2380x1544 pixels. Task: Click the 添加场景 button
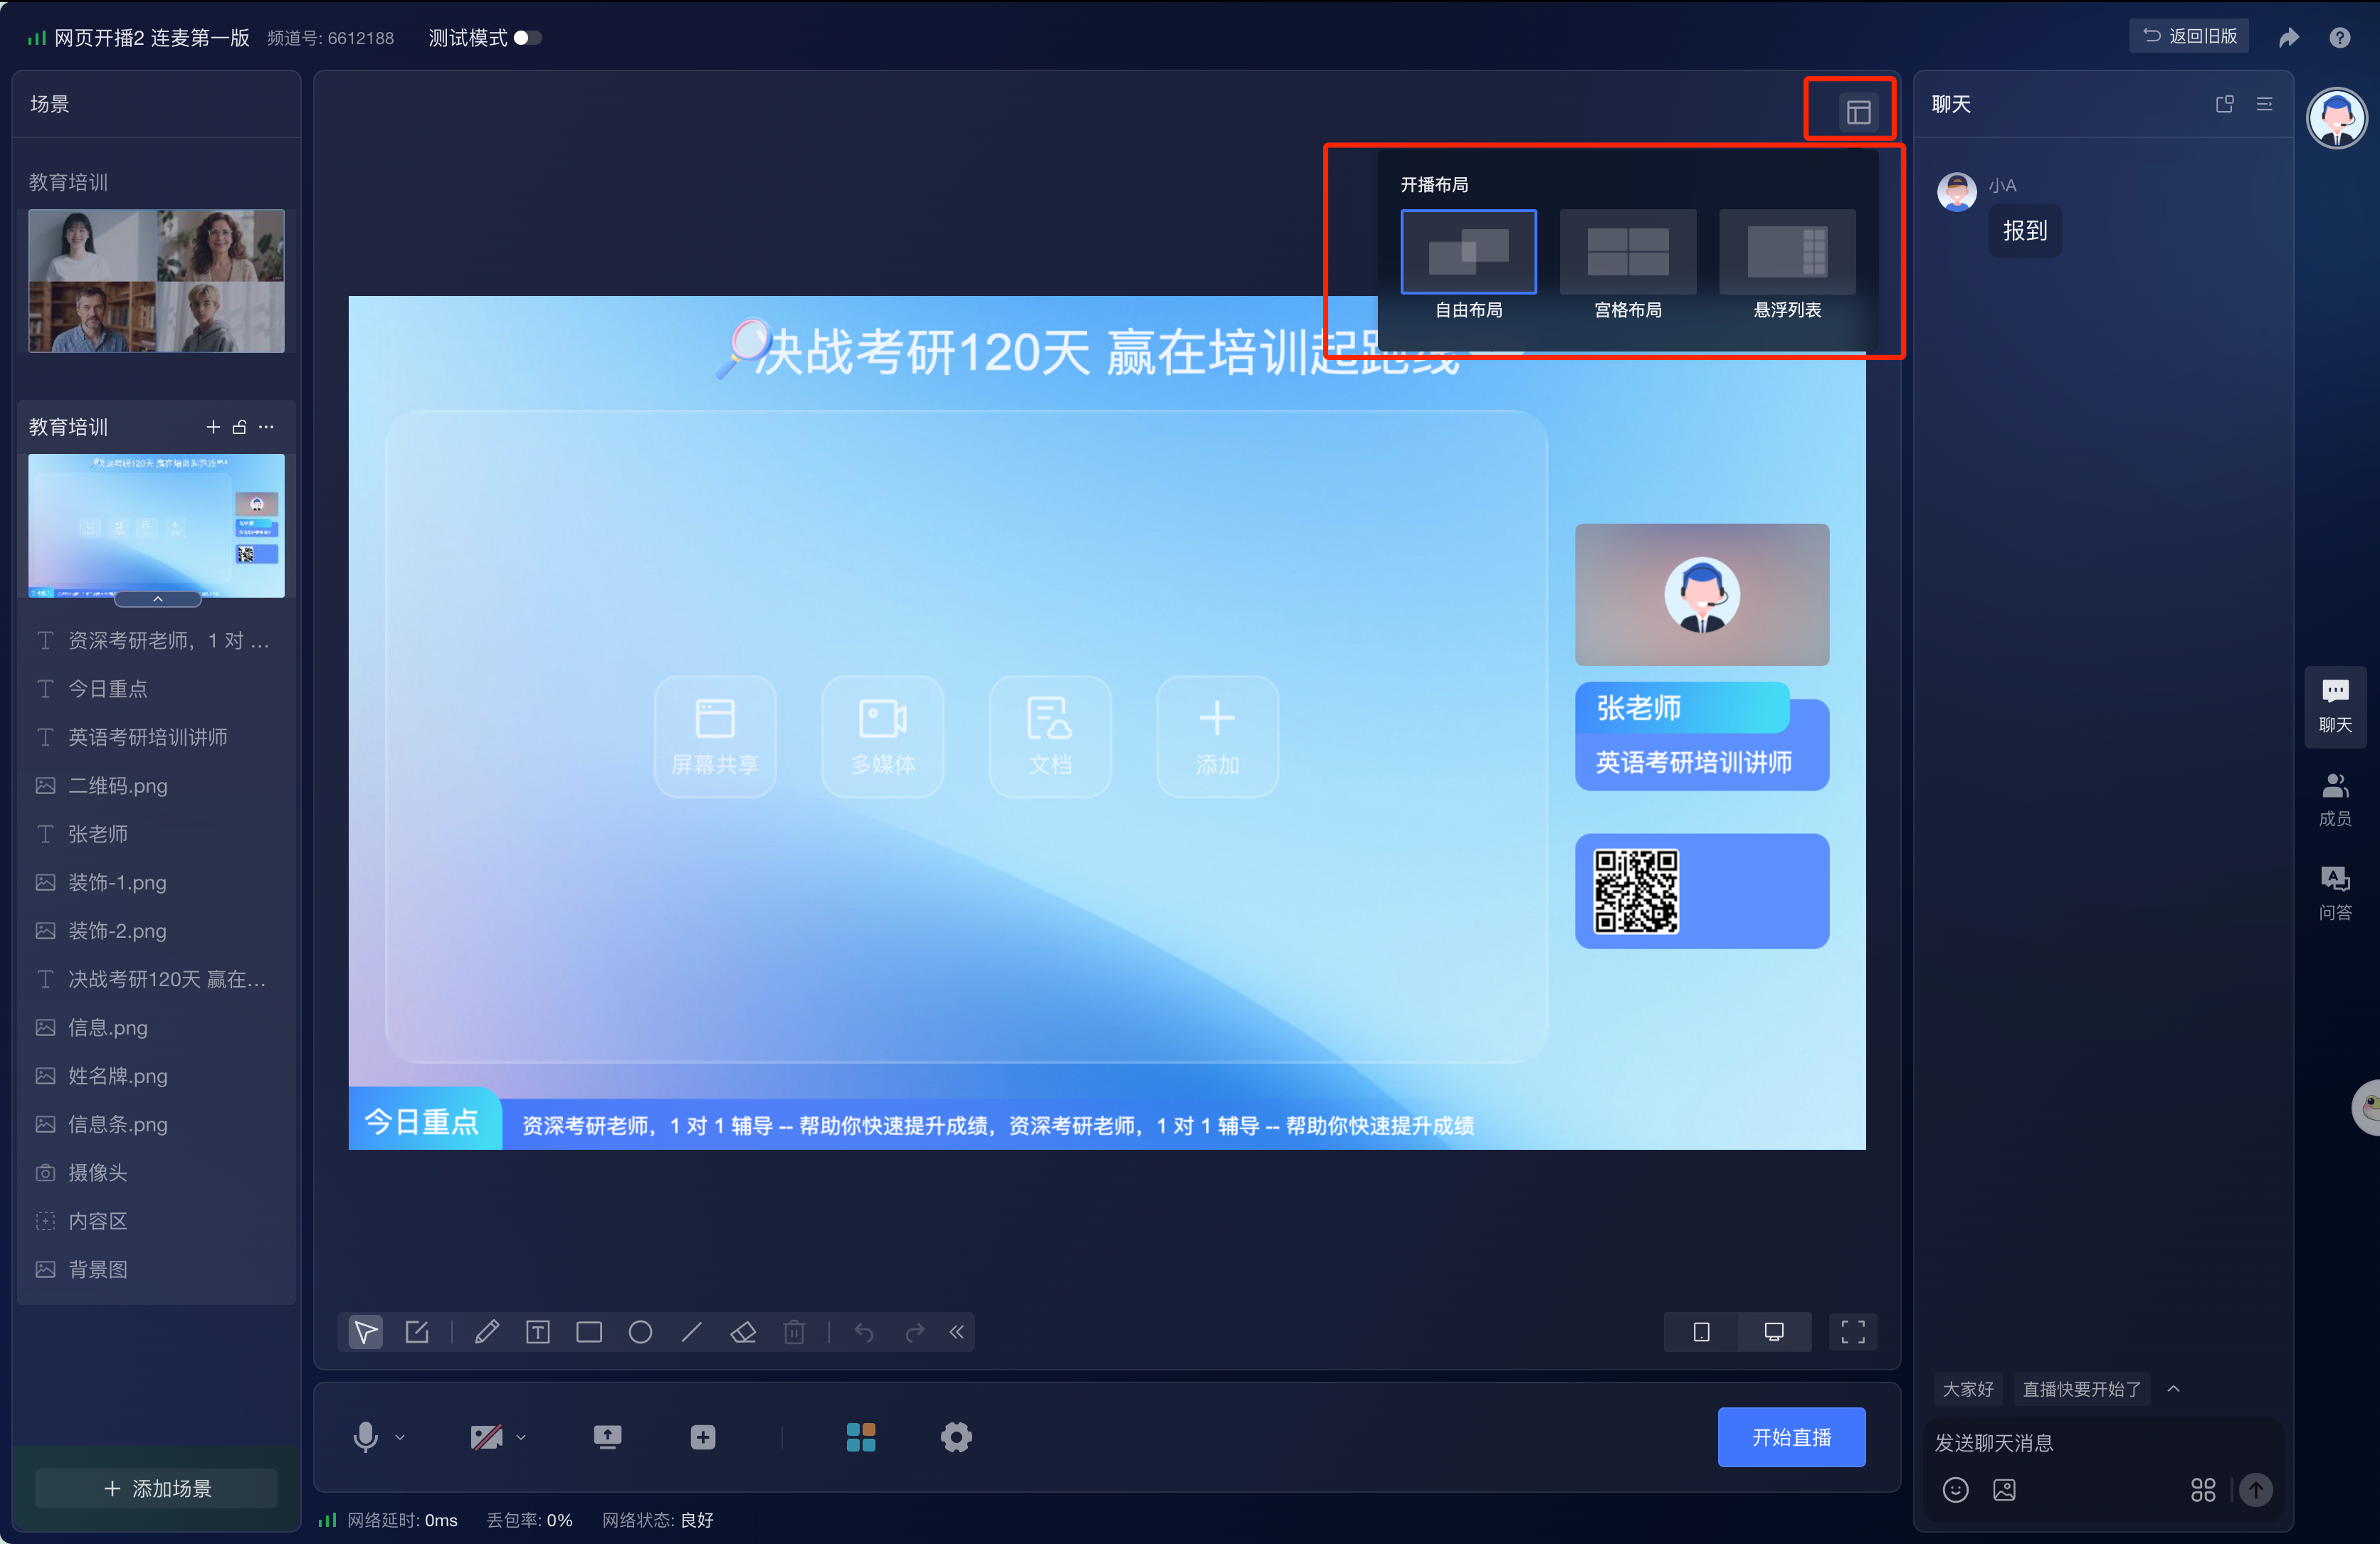tap(157, 1488)
